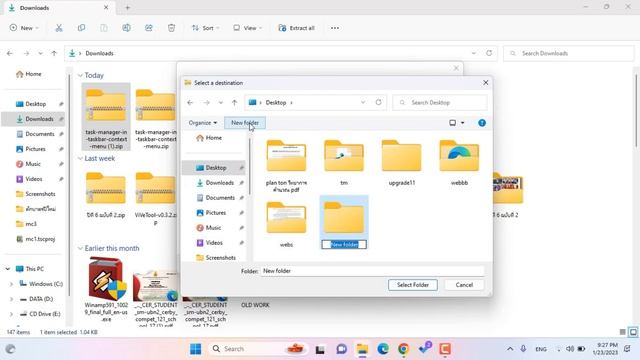Open the webs folder in dialog
The width and height of the screenshot is (640, 360).
pyautogui.click(x=286, y=224)
